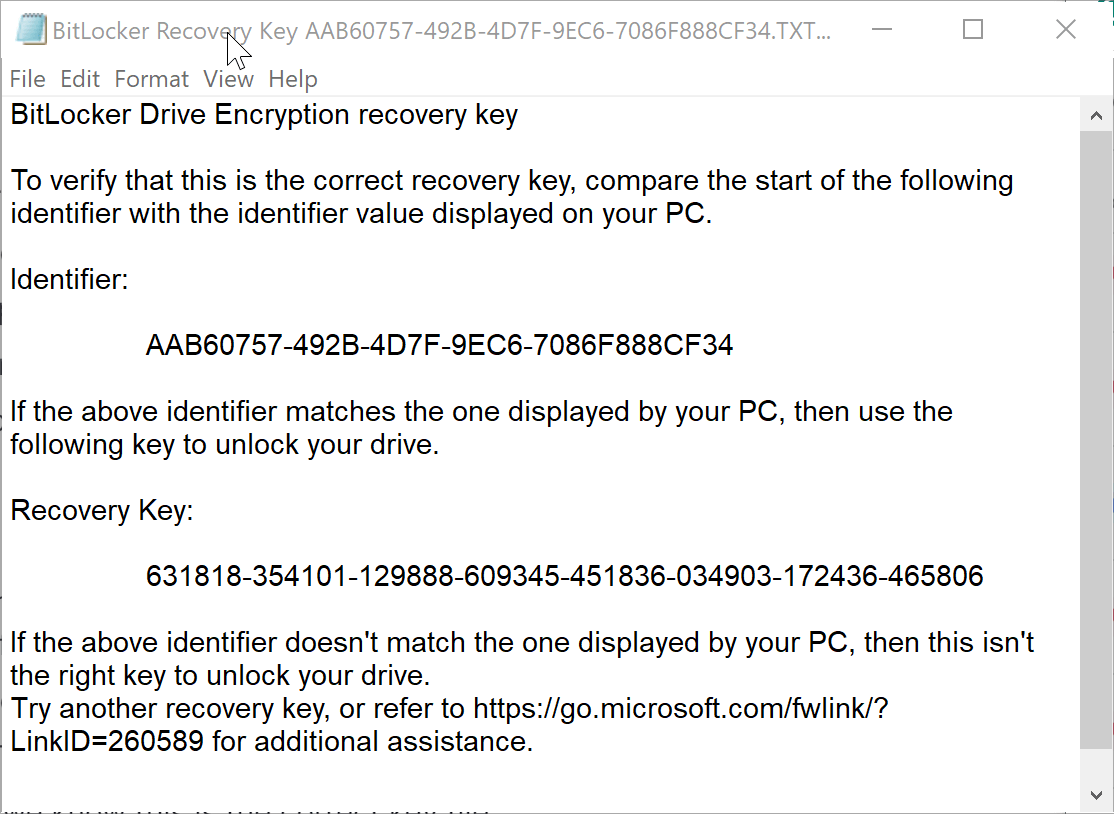Open the Help menu
1114x814 pixels.
(292, 79)
